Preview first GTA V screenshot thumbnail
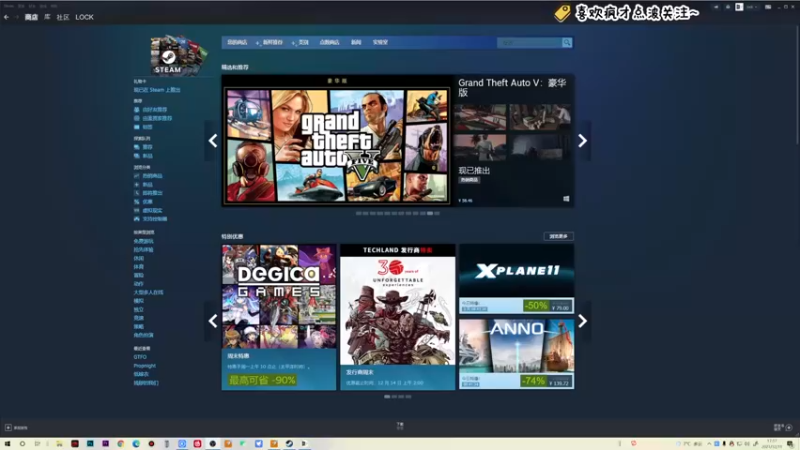This screenshot has width=800, height=450. tap(480, 117)
